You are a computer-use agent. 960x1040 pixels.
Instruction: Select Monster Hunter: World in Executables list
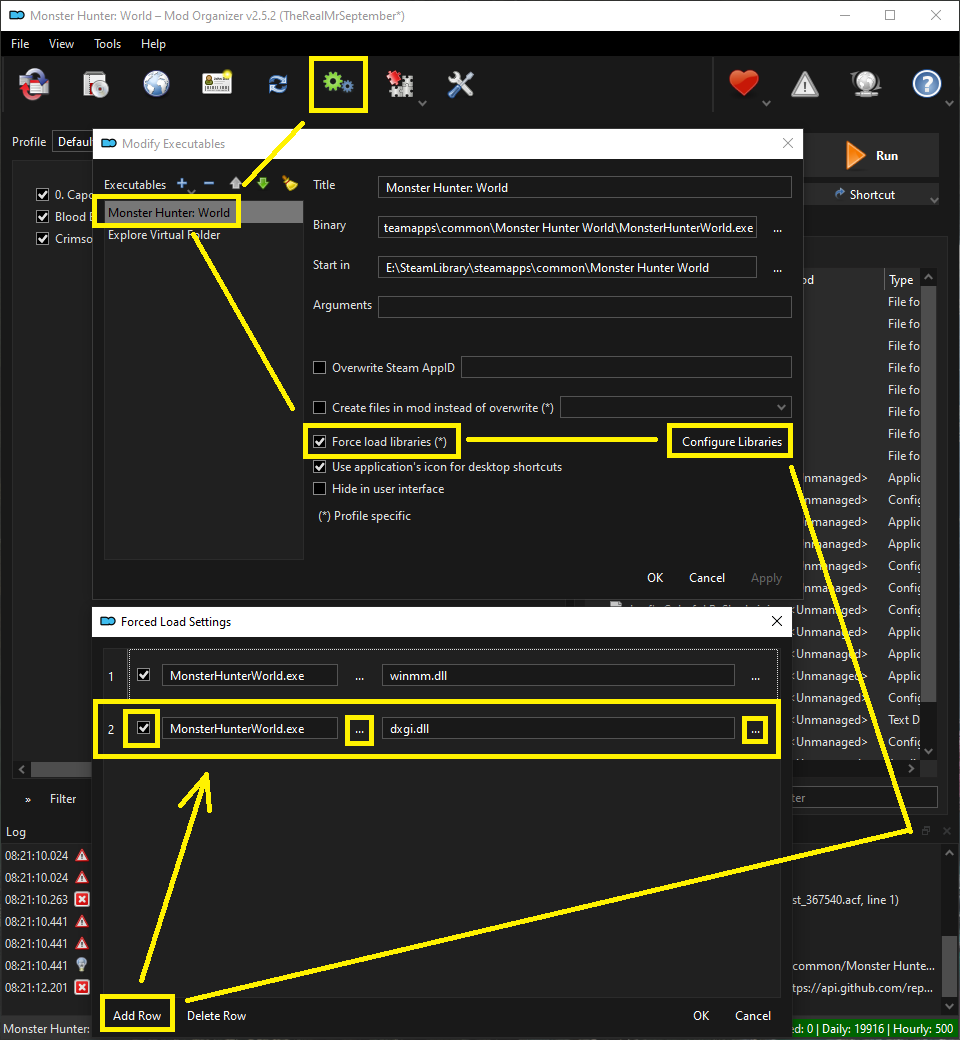click(204, 213)
